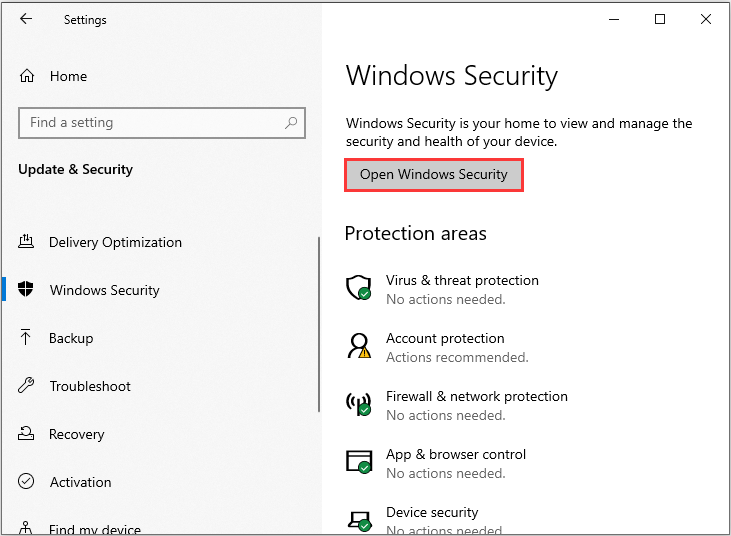Click the Protection areas heading
The image size is (731, 536).
click(x=415, y=234)
